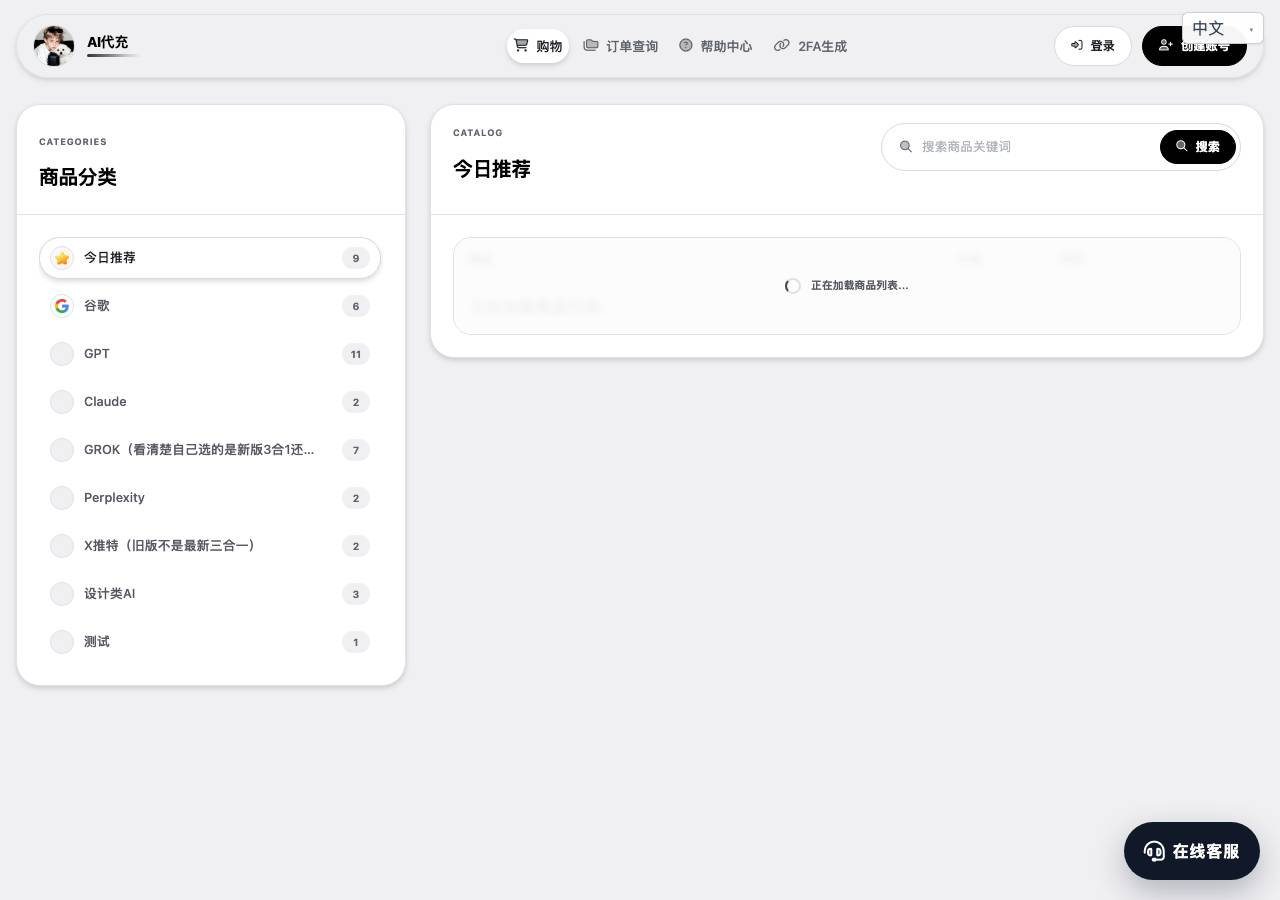Click the magnifier icon in search field

click(906, 147)
